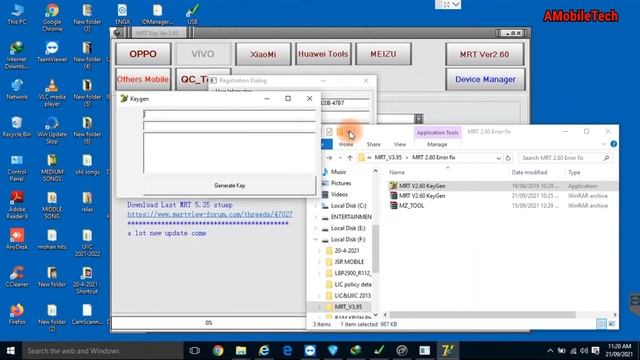Open the Home ribbon tab in Explorer

pyautogui.click(x=346, y=144)
